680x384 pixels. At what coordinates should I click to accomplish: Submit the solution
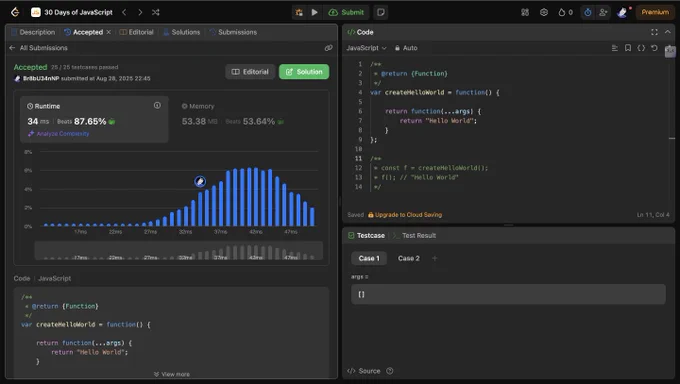click(347, 12)
